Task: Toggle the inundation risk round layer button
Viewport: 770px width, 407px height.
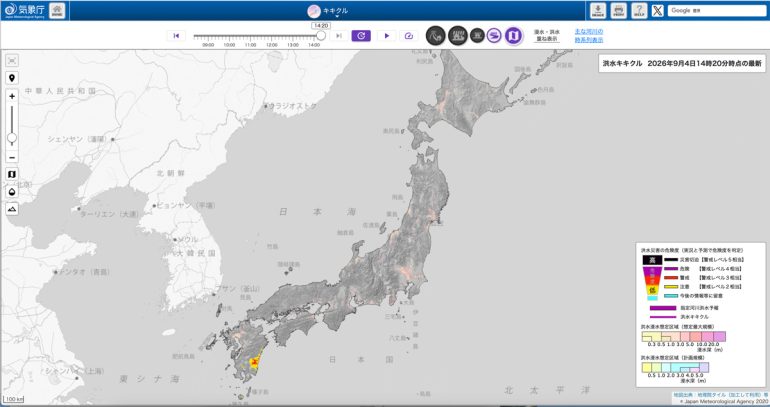Action: [x=458, y=35]
